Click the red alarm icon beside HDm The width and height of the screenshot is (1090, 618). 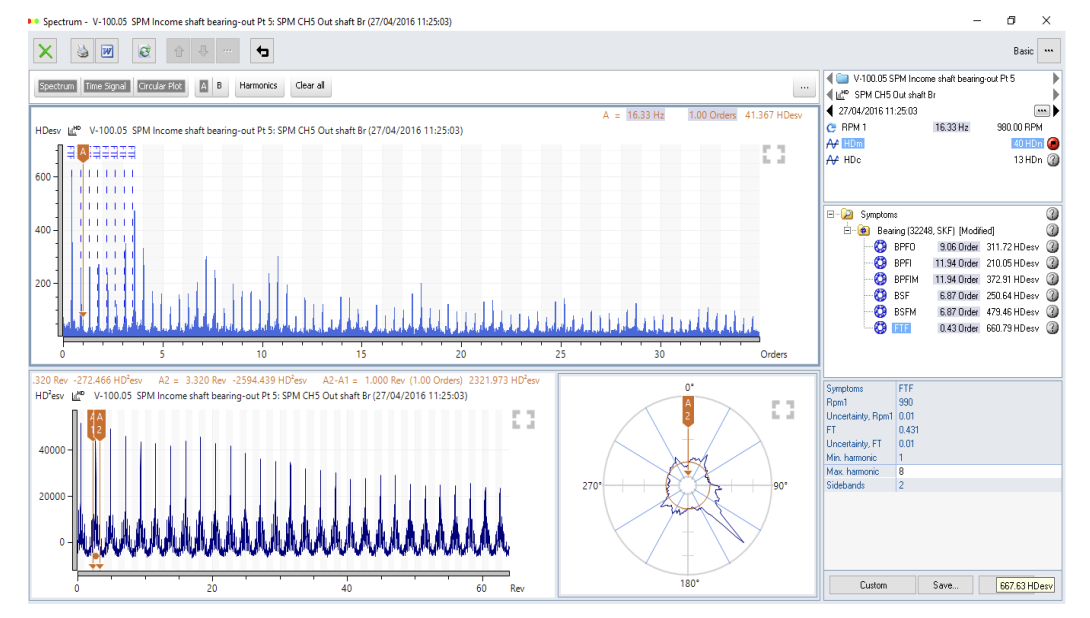tap(1053, 143)
